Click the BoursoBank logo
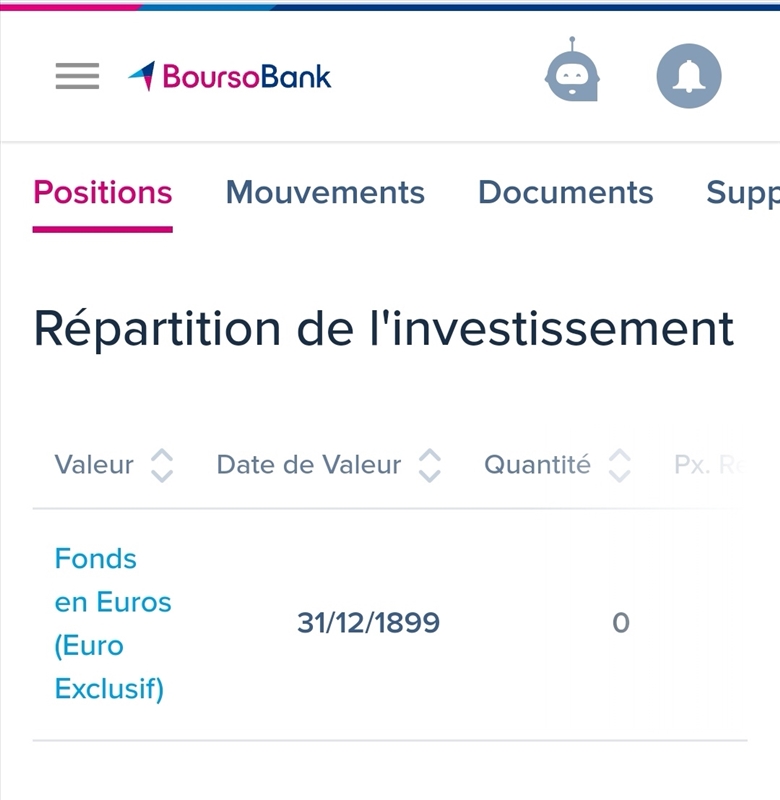This screenshot has width=780, height=800. pos(232,75)
